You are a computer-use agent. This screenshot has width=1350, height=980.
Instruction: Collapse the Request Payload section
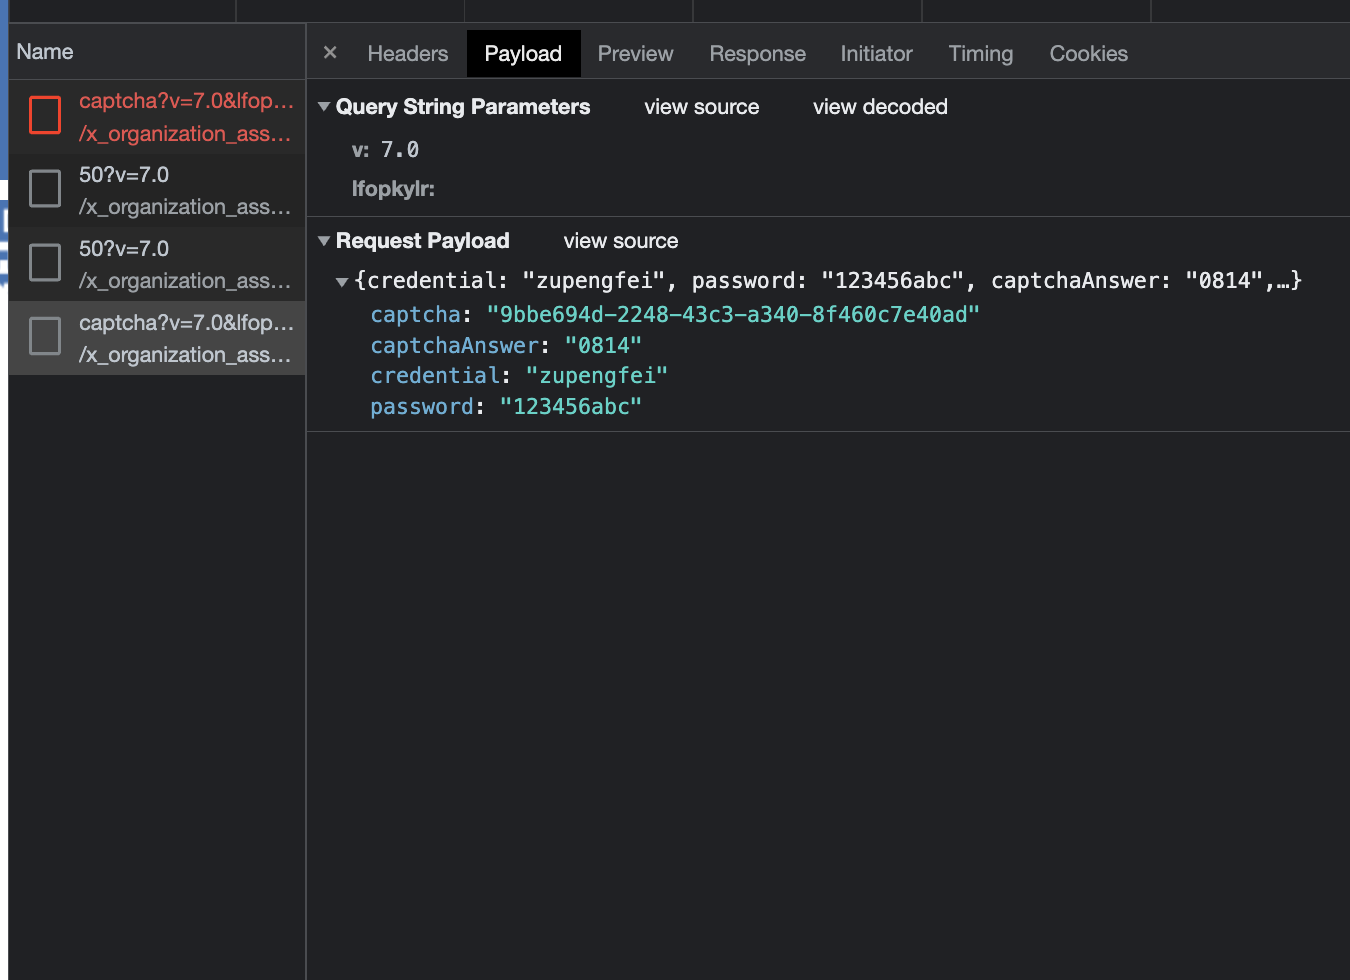click(x=324, y=241)
